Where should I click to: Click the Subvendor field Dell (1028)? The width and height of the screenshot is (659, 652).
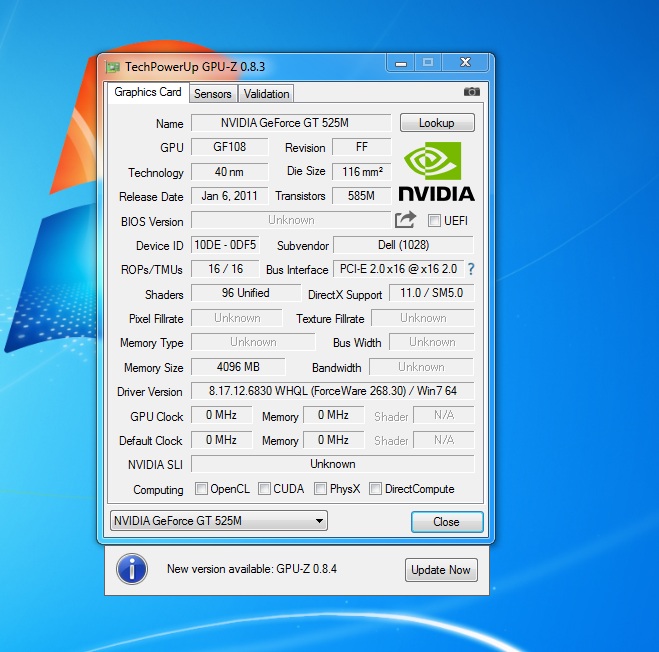tap(403, 245)
